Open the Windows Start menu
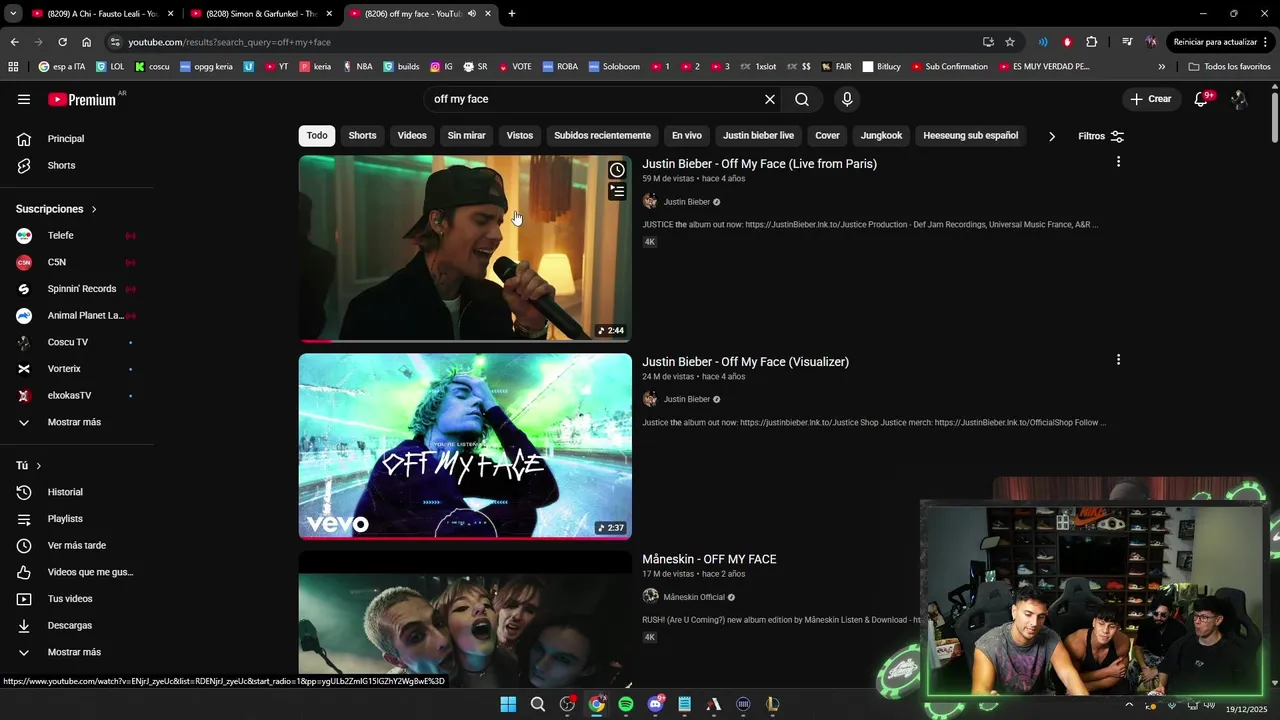This screenshot has height=720, width=1280. pos(508,704)
